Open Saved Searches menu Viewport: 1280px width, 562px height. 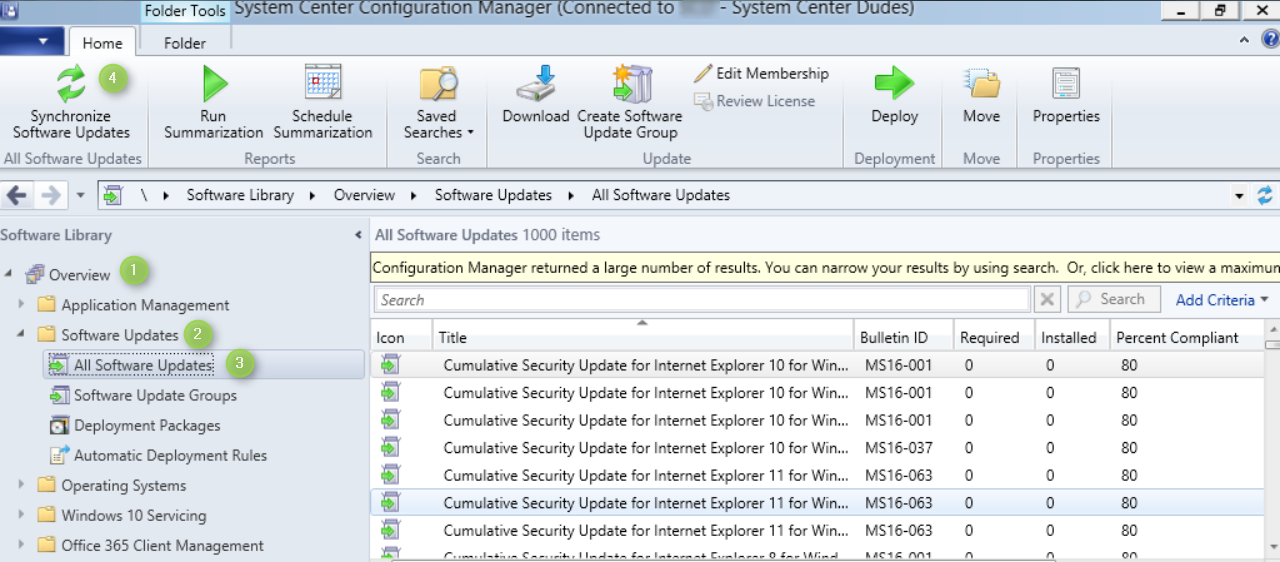[438, 102]
